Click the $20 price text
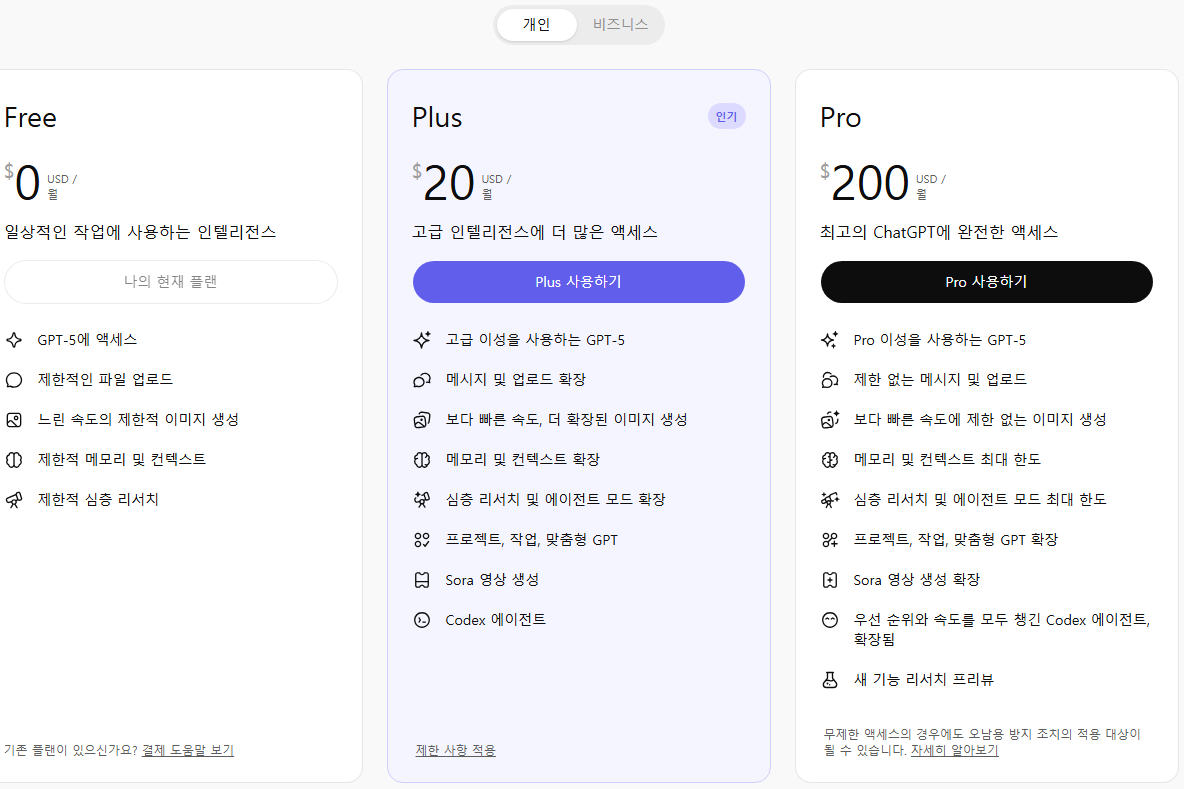Viewport: 1184px width, 789px height. [443, 182]
